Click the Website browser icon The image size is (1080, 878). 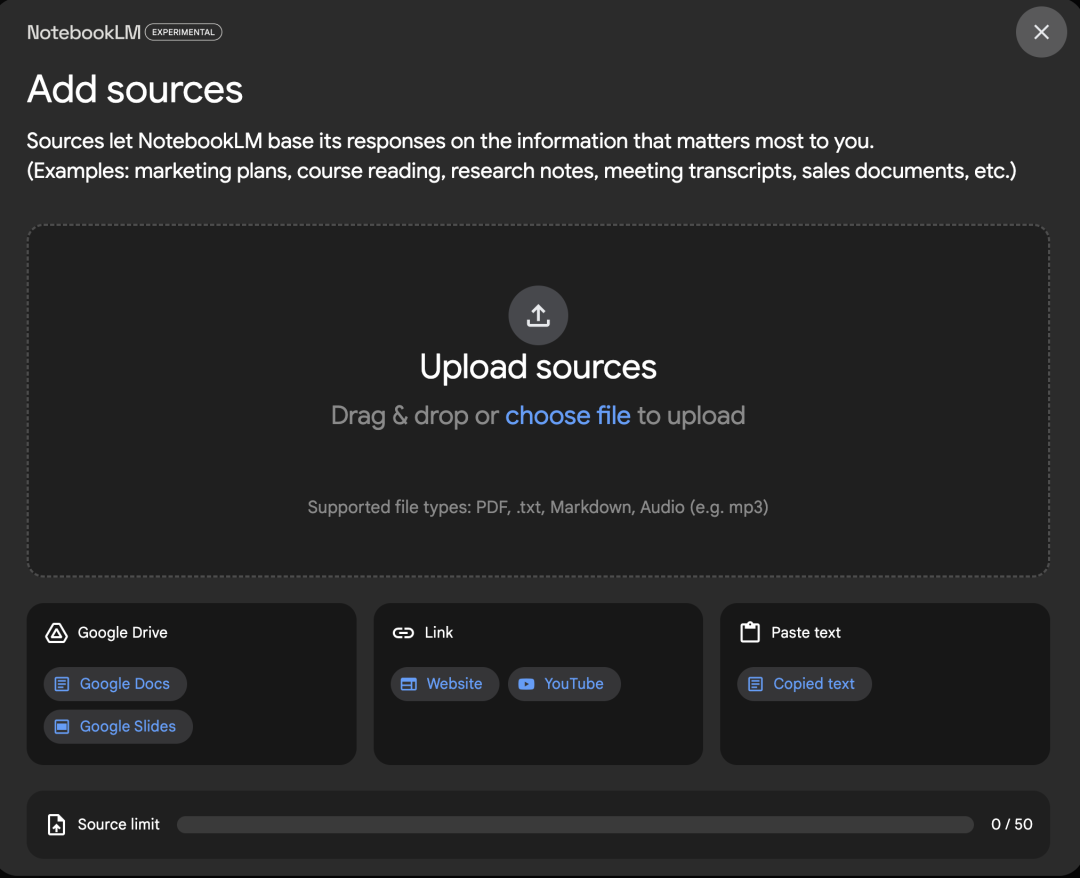tap(408, 684)
